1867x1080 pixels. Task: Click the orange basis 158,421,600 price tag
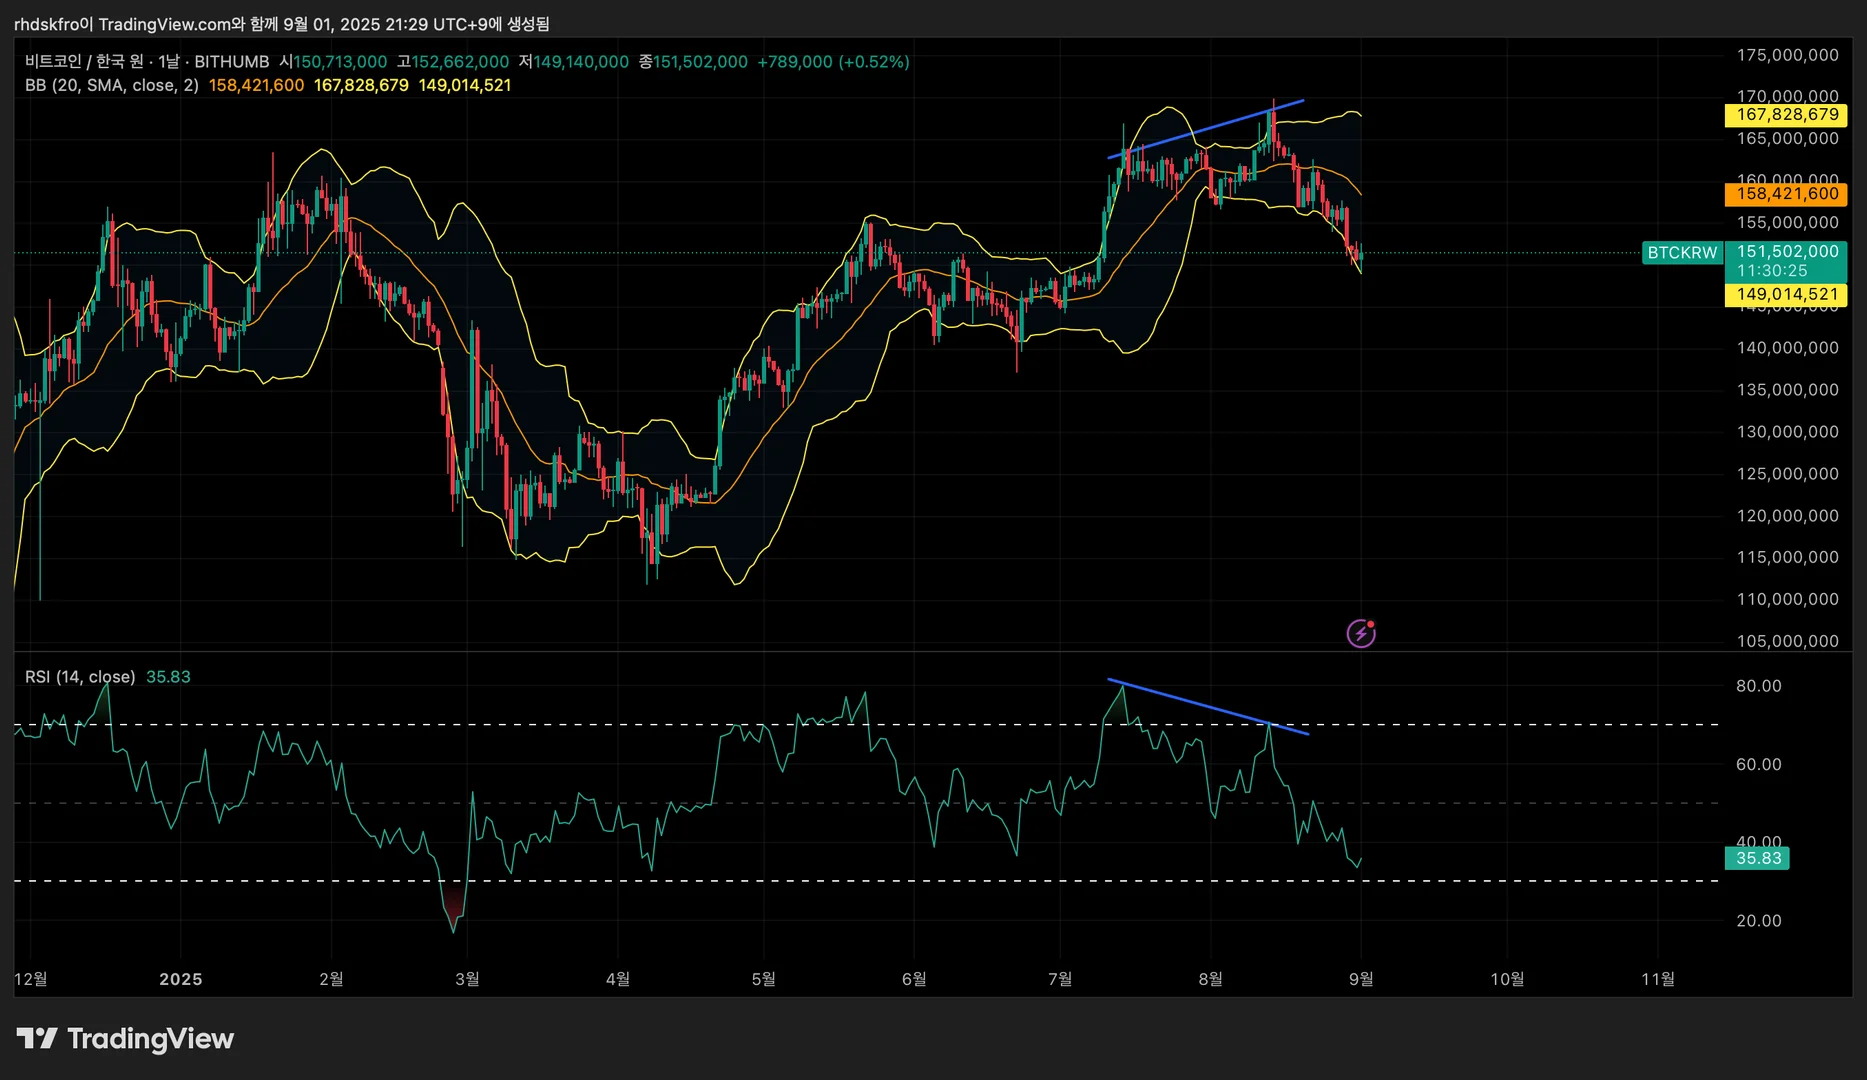click(x=1786, y=194)
